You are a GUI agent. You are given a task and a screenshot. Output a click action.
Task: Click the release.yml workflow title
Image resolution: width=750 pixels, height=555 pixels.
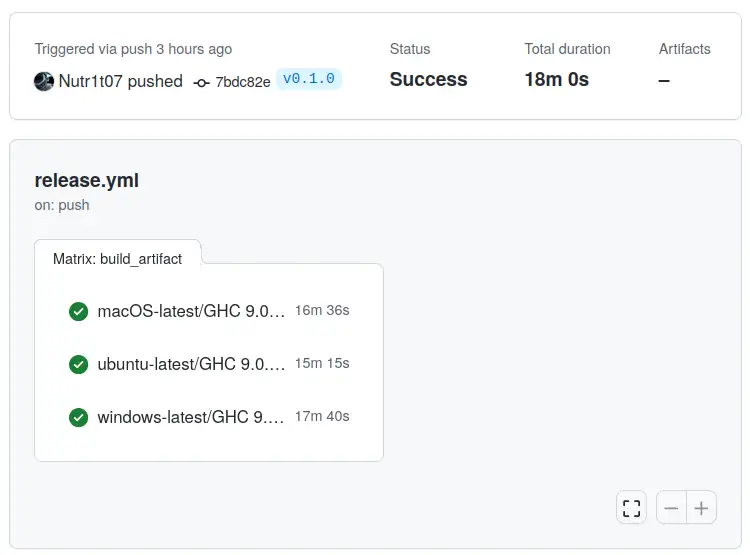click(86, 181)
